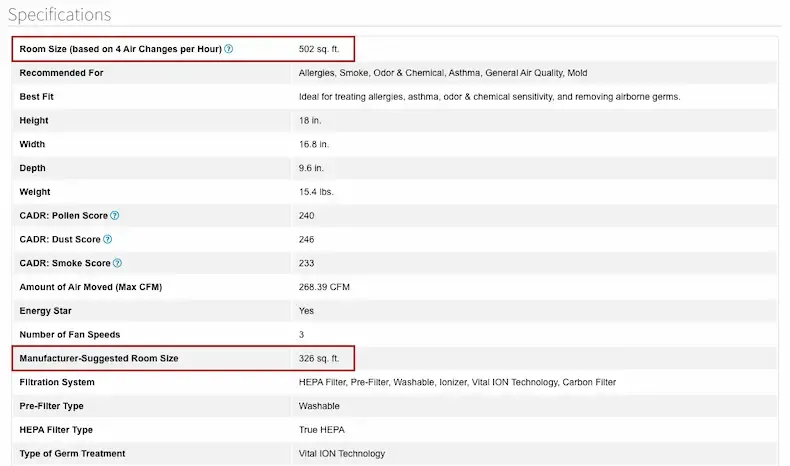Click the Weight value 15.4 lbs.
Screen dimensions: 790x466
316,192
